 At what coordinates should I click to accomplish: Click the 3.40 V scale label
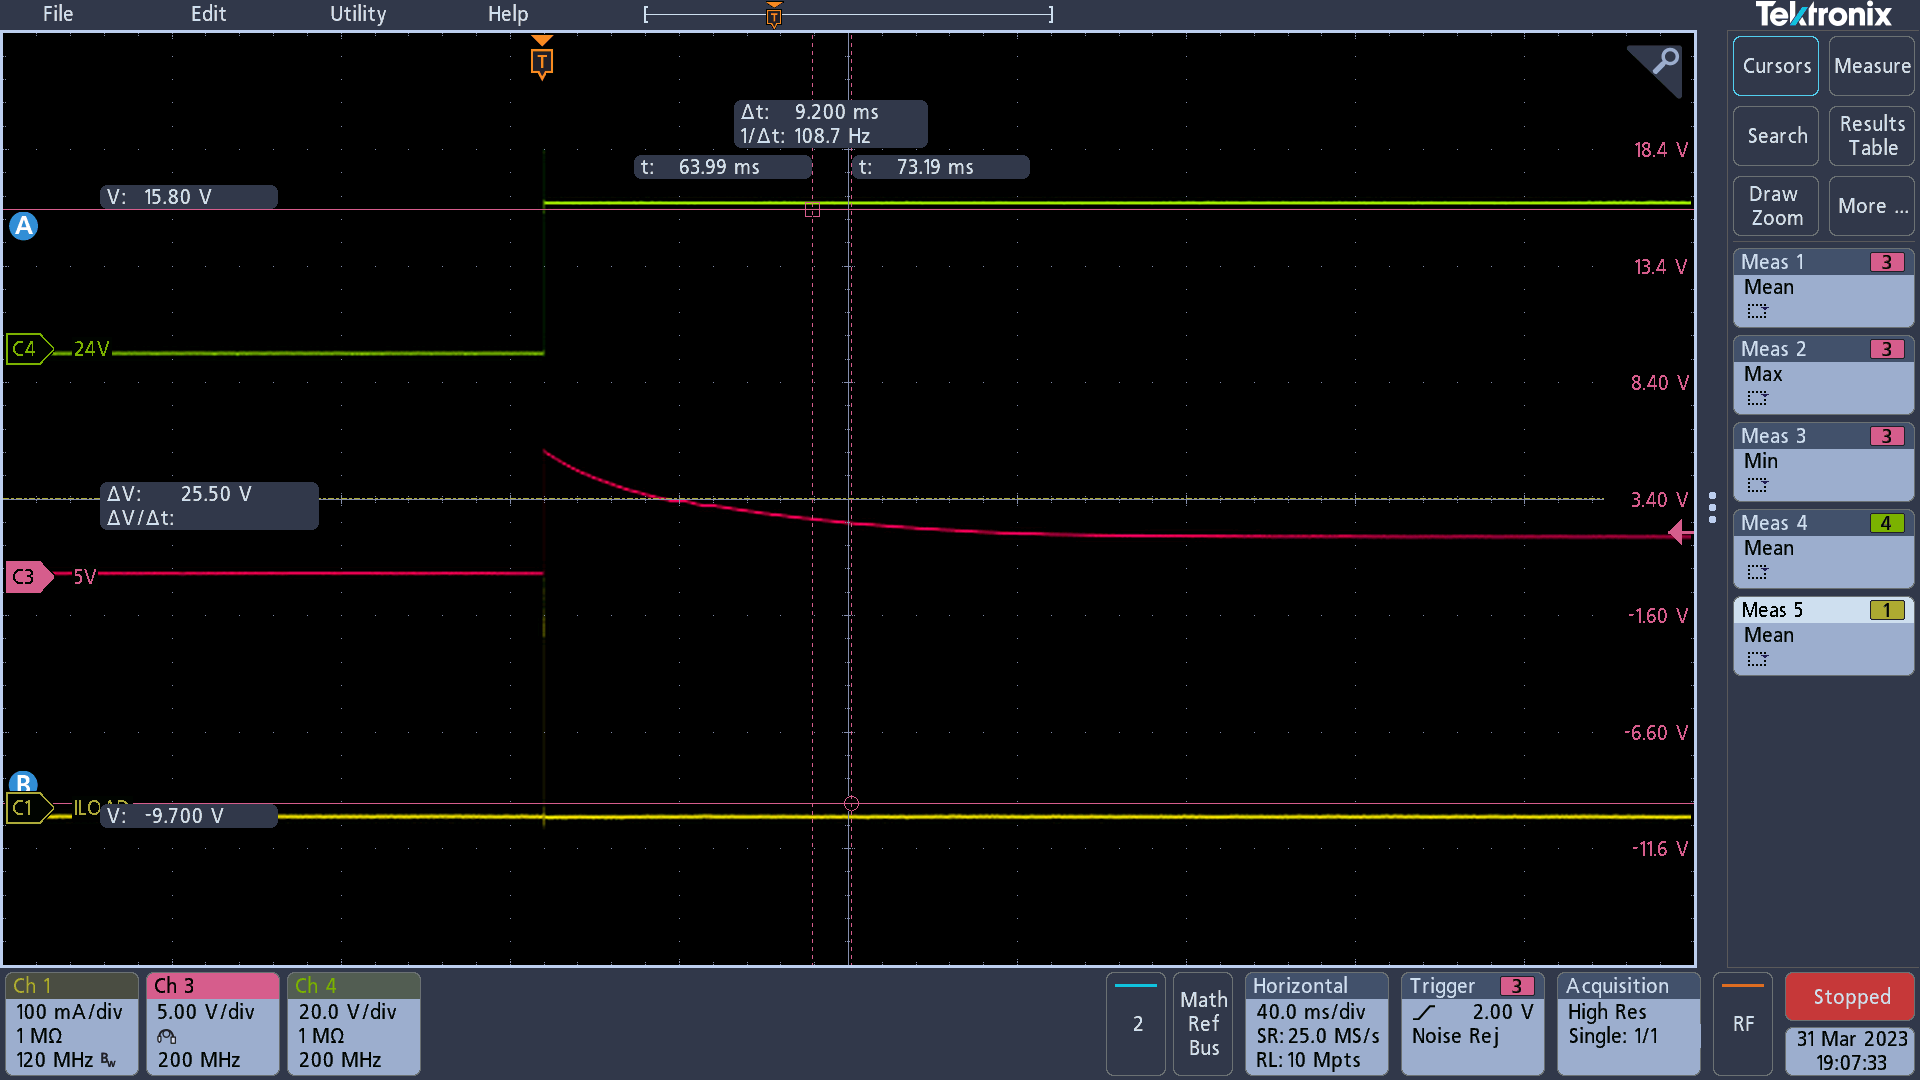[x=1659, y=500]
